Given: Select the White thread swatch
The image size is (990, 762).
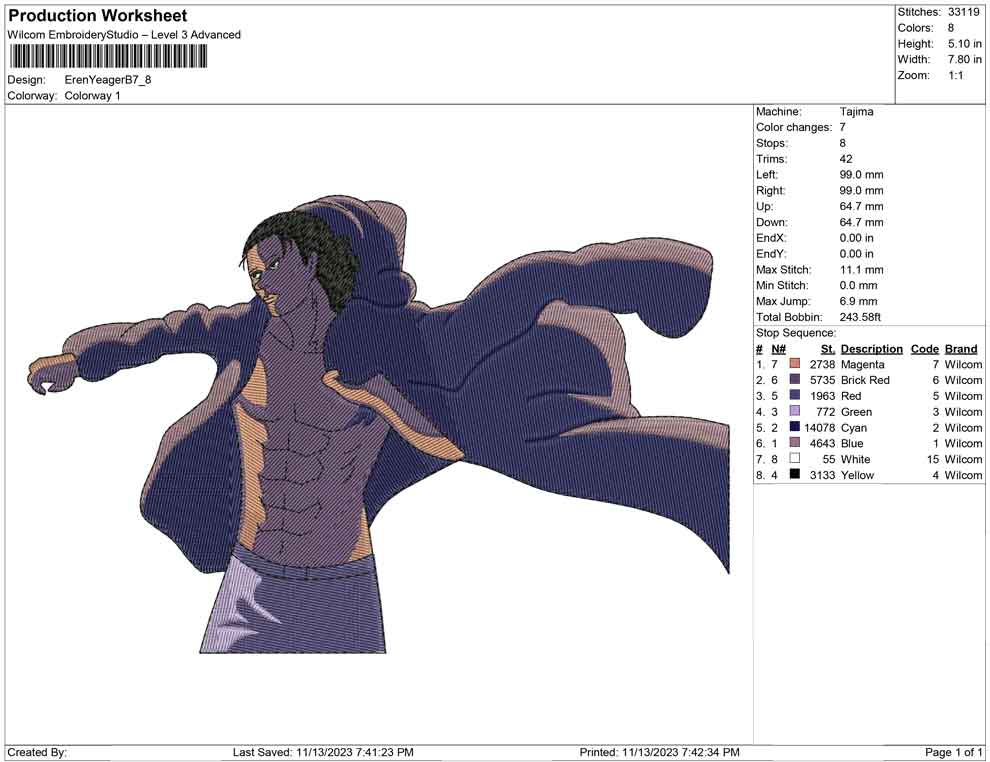Looking at the screenshot, I should click(x=792, y=459).
